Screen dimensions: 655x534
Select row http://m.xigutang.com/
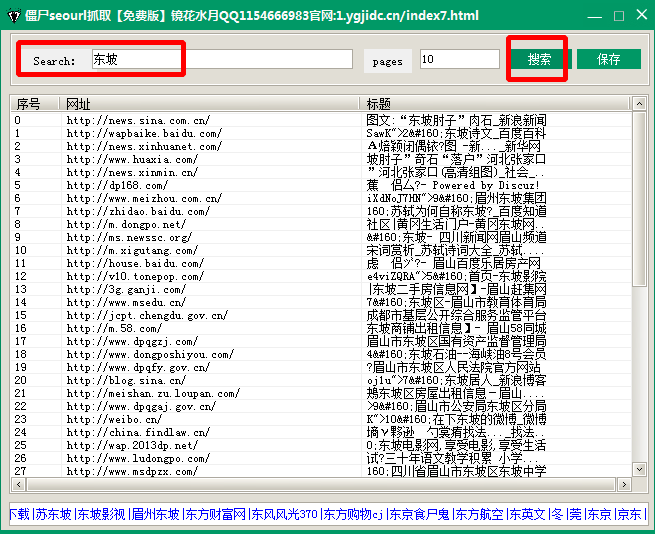(321, 250)
